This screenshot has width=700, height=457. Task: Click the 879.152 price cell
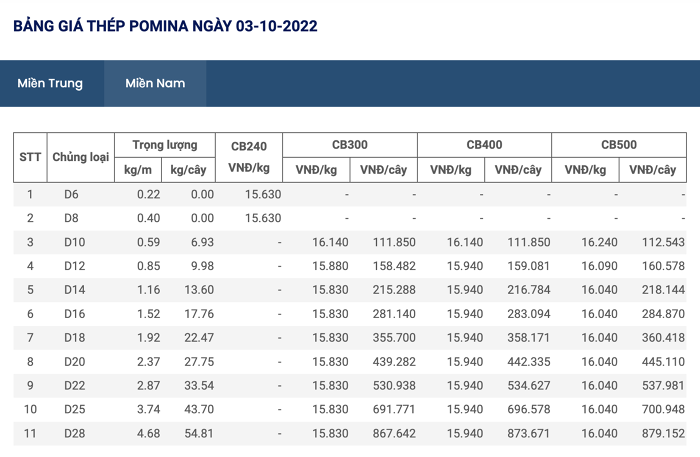[x=663, y=433]
